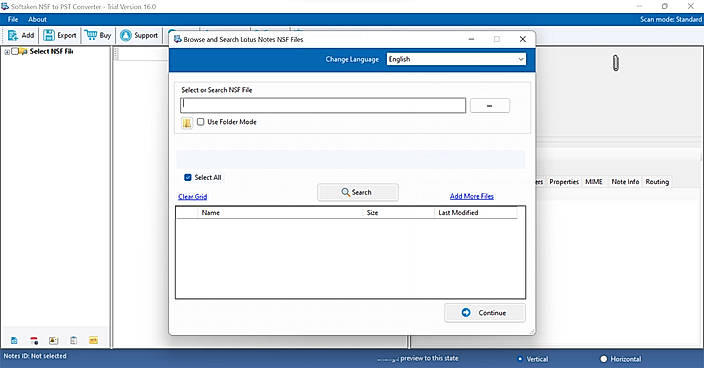704x368 pixels.
Task: Click the contact card icon in the bottom-left strip
Action: pyautogui.click(x=53, y=341)
